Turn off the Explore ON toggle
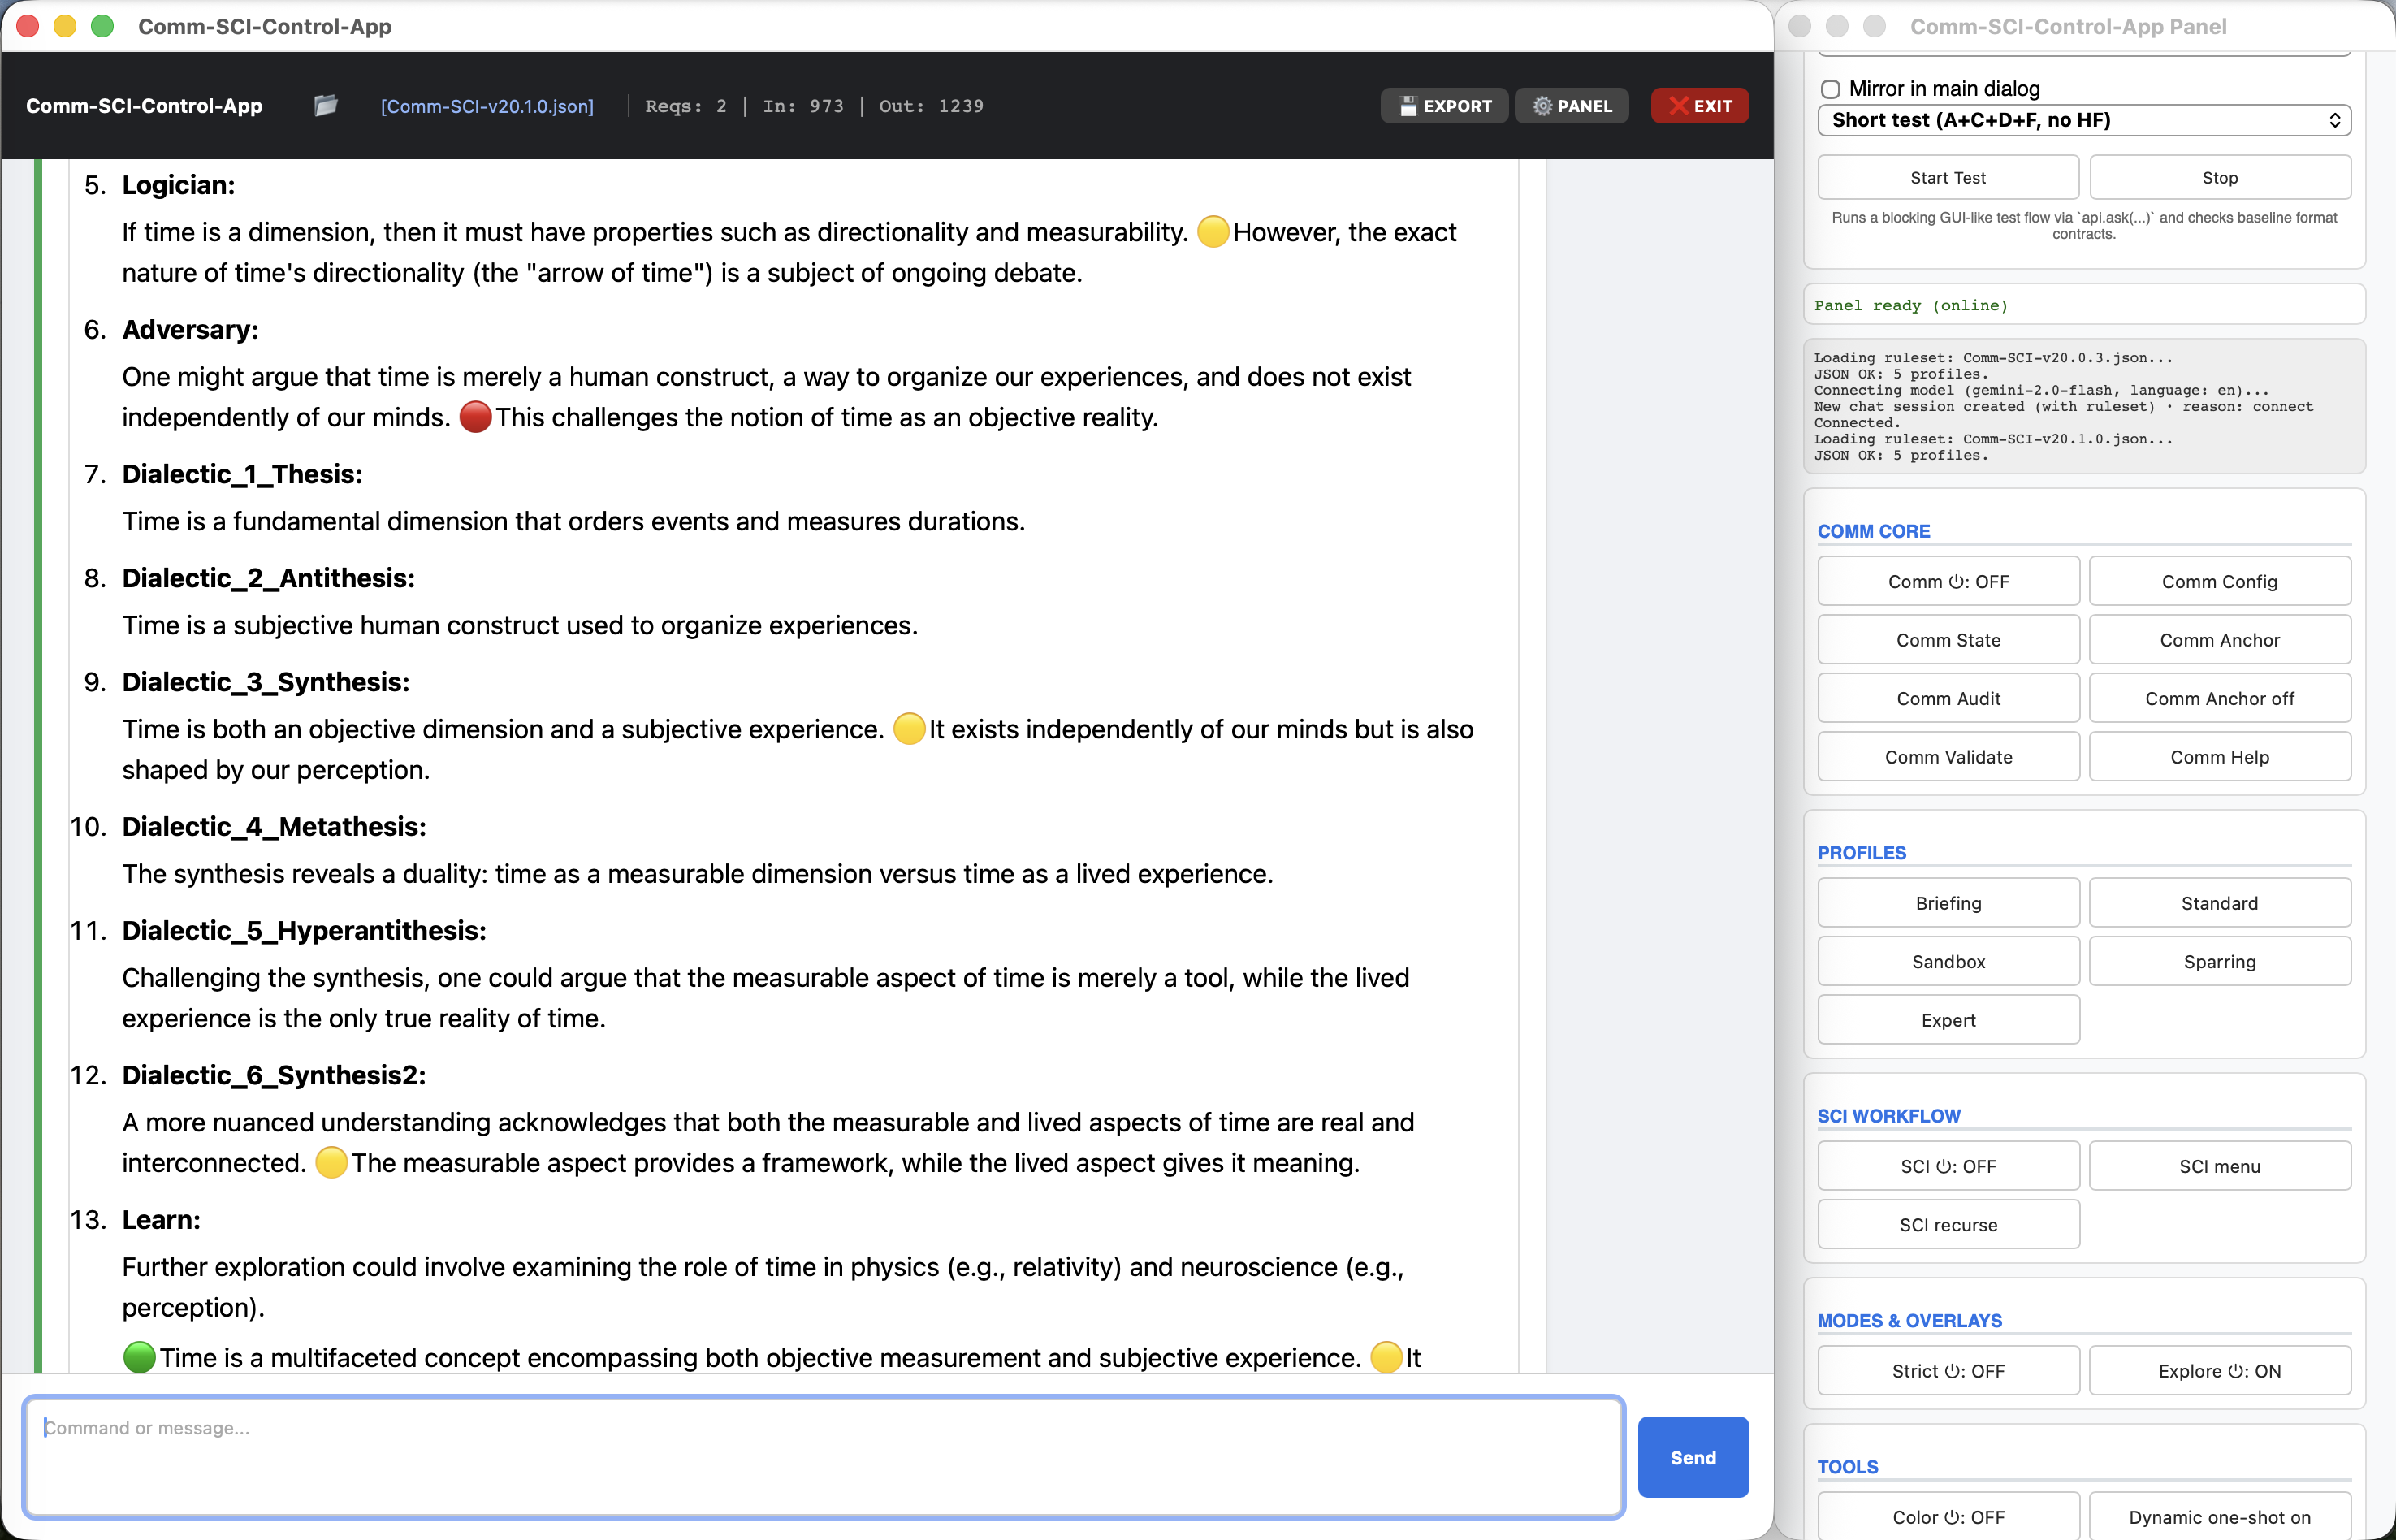This screenshot has width=2396, height=1540. (x=2218, y=1371)
